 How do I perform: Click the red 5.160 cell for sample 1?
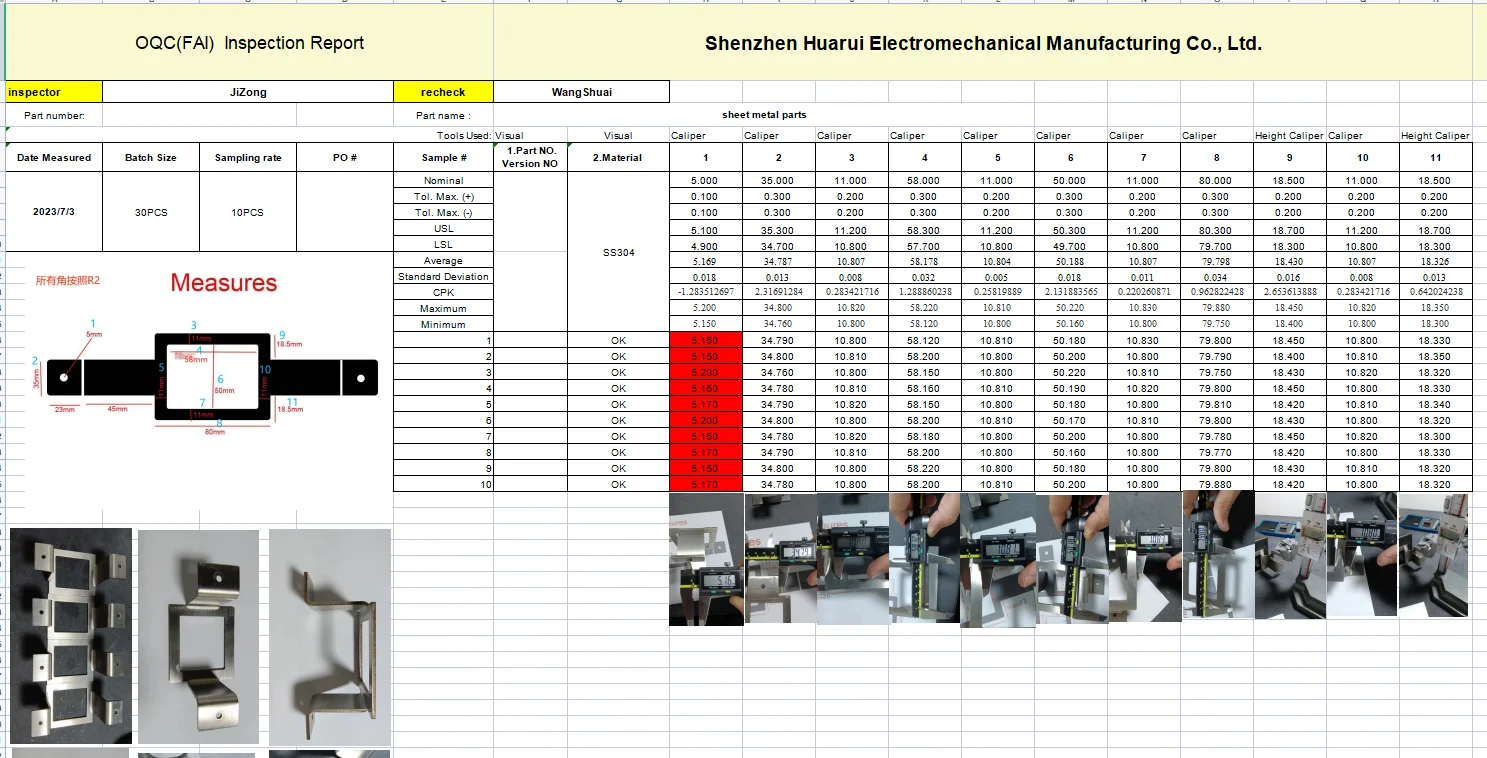(705, 341)
